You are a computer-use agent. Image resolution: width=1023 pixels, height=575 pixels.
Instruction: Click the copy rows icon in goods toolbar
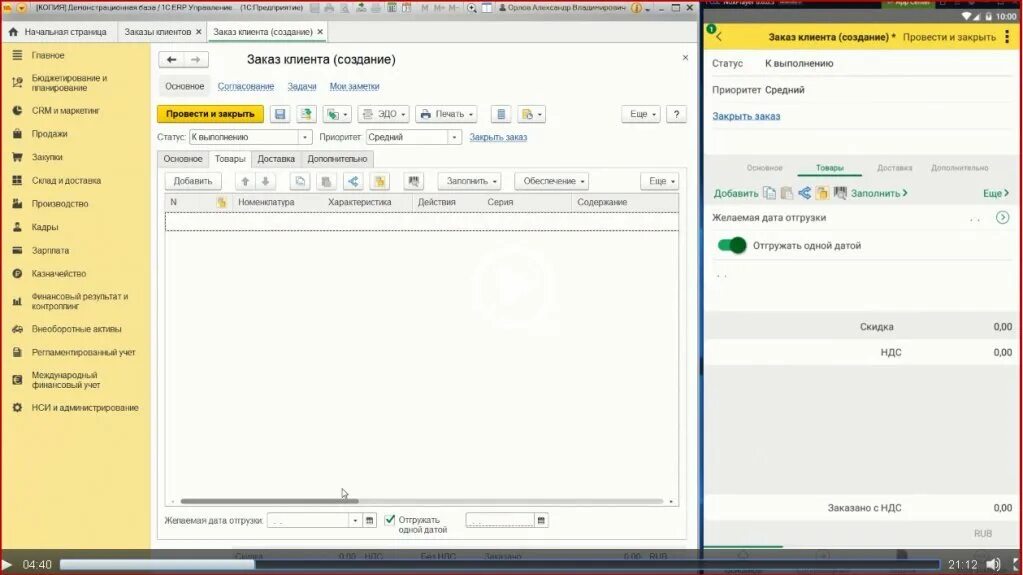click(x=300, y=181)
